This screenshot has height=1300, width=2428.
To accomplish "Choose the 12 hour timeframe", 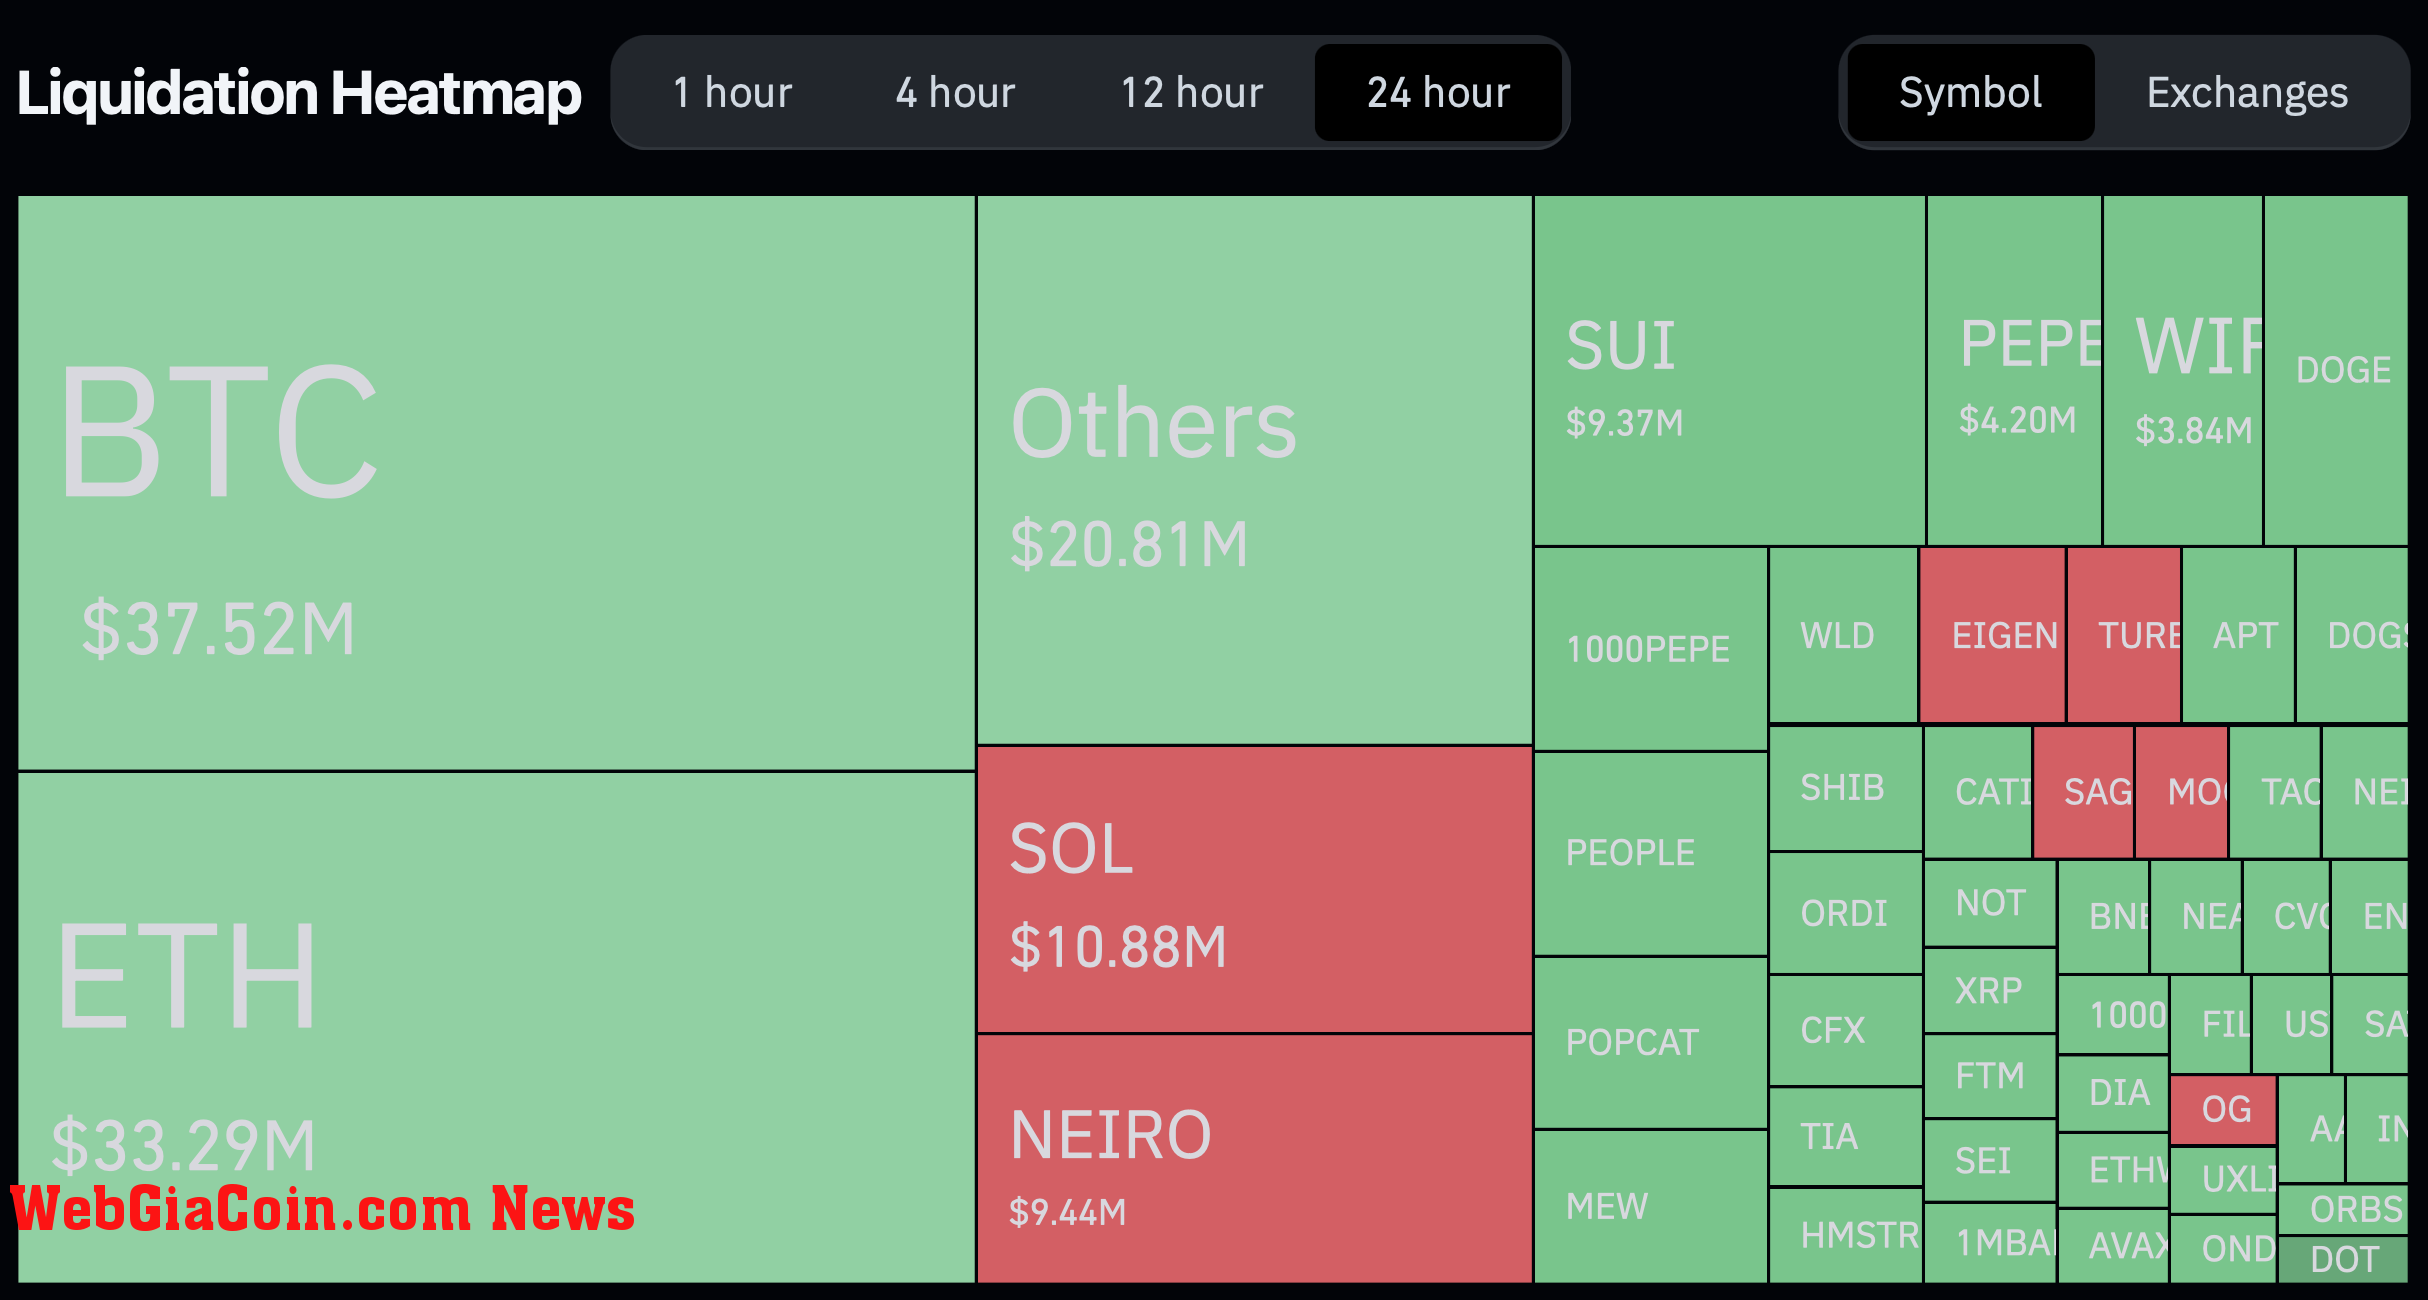I will tap(1191, 93).
